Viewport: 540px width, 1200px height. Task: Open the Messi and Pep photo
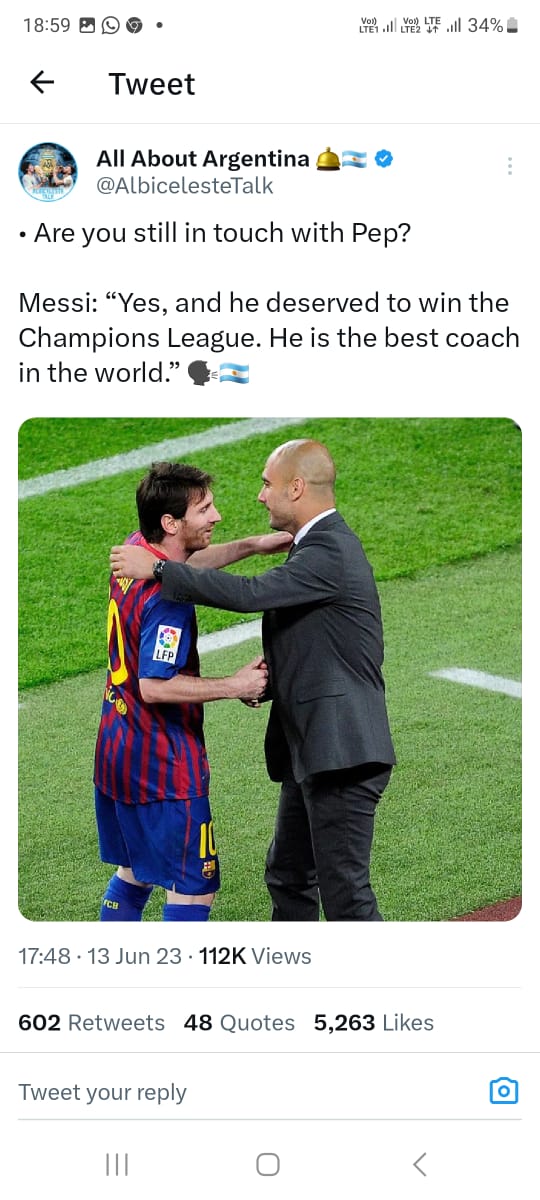(270, 669)
